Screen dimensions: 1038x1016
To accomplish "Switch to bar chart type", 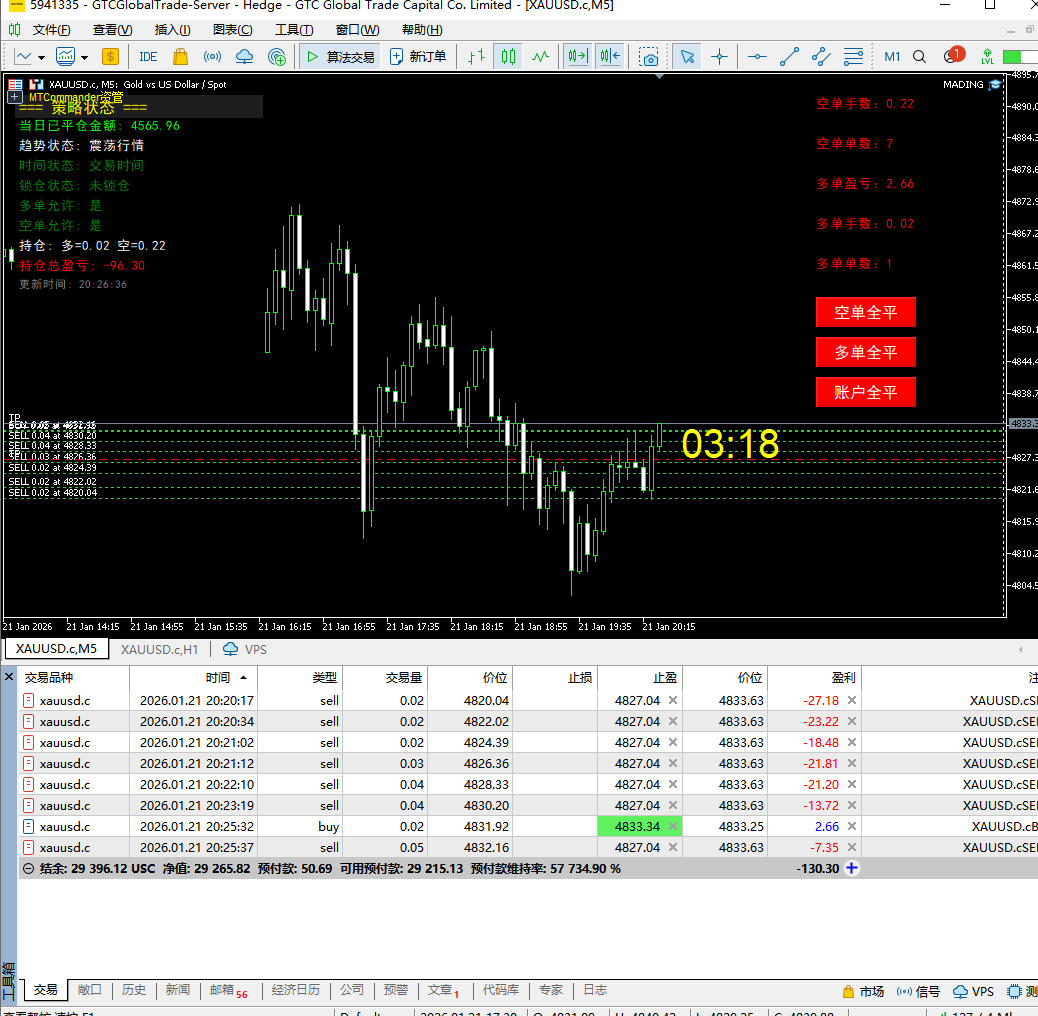I will (x=476, y=57).
